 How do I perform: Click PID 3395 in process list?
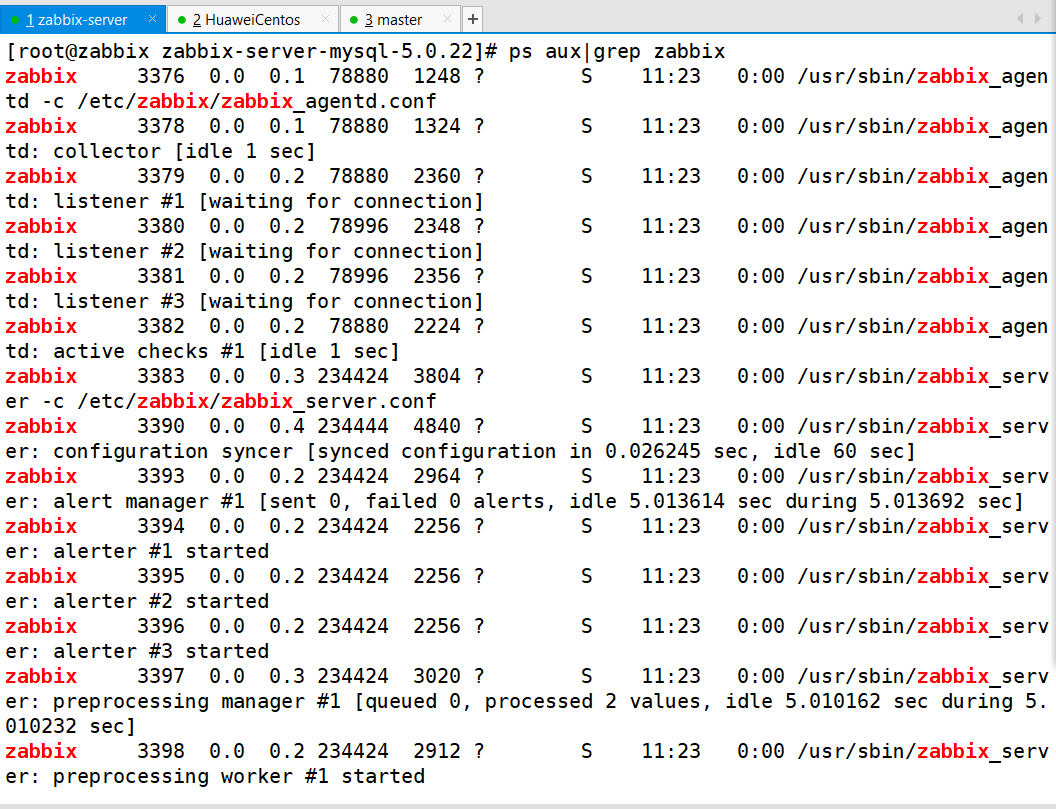coord(161,576)
